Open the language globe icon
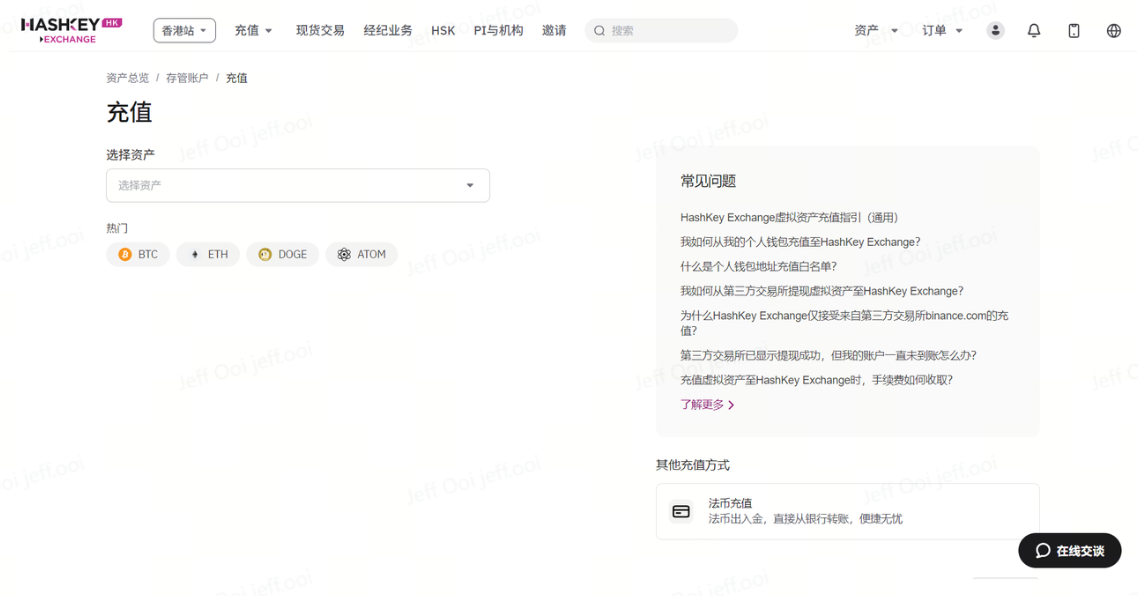The height and width of the screenshot is (596, 1138). 1114,30
